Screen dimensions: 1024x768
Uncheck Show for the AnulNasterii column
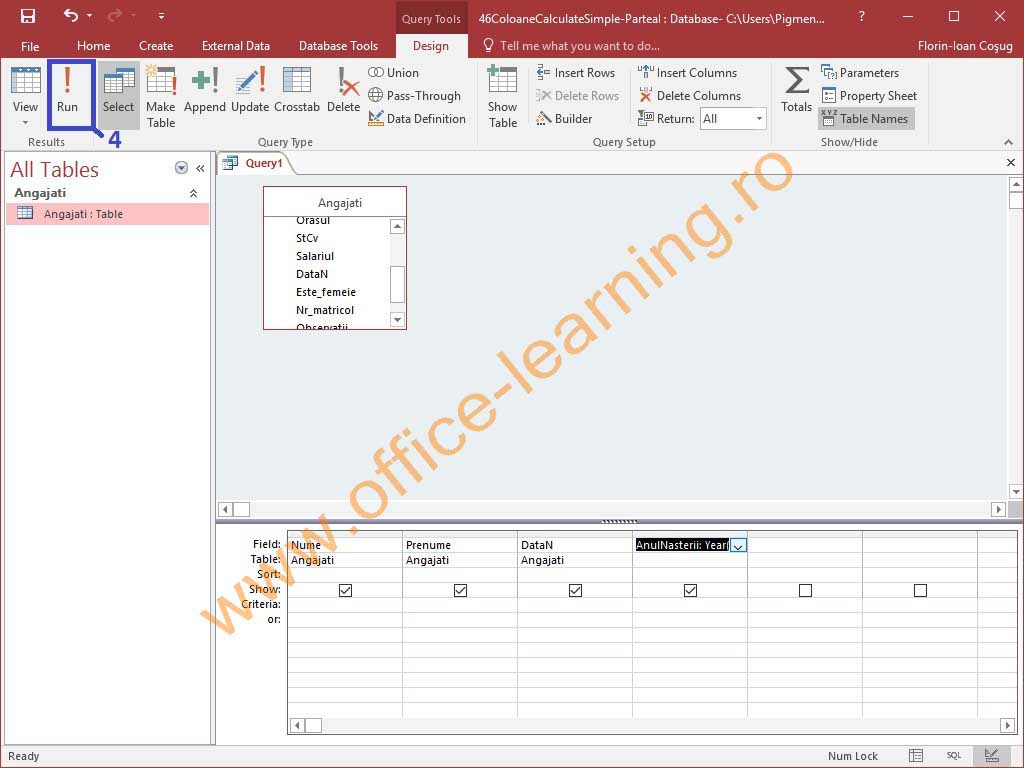[690, 590]
